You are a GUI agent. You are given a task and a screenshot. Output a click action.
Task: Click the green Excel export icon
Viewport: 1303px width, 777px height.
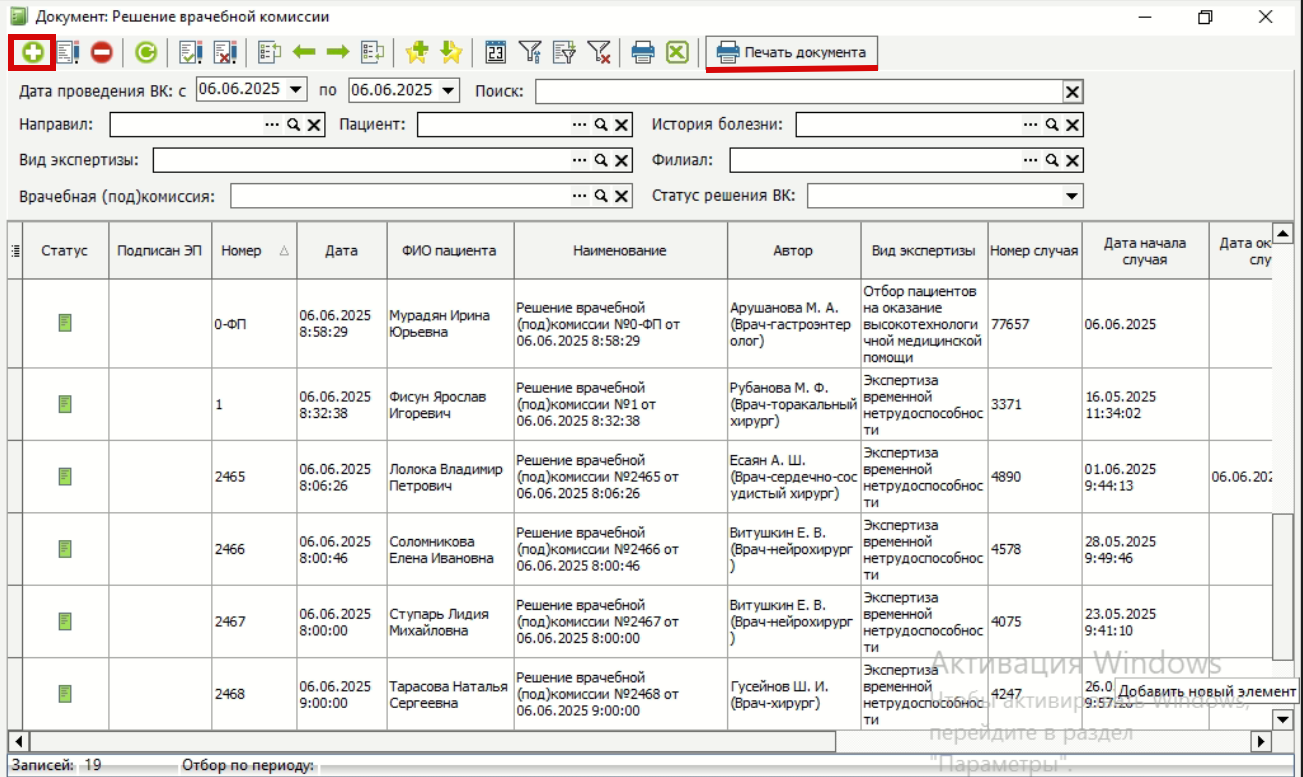(x=677, y=53)
